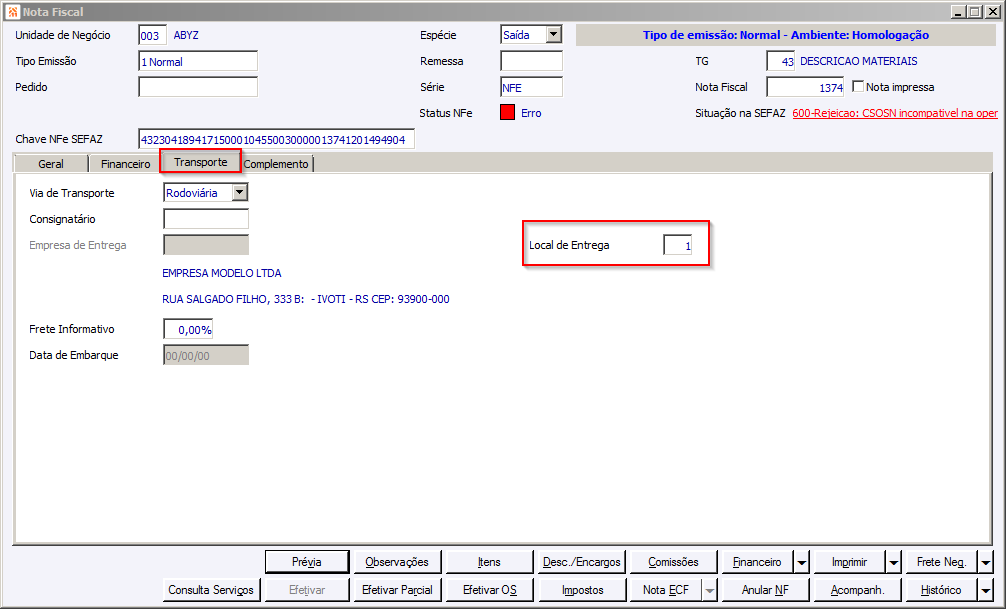Open the Espécie dropdown showing Saída
The height and width of the screenshot is (609, 1006).
pyautogui.click(x=554, y=35)
